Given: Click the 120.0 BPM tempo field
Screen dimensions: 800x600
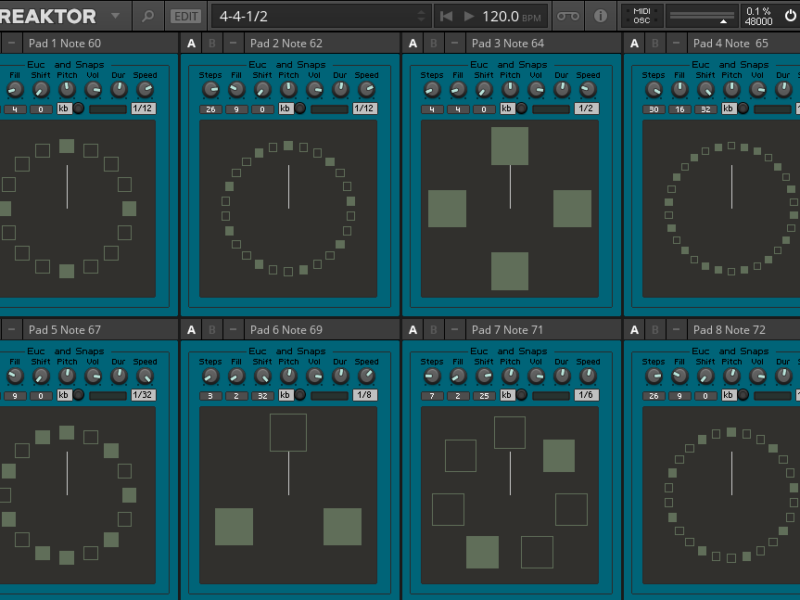Looking at the screenshot, I should (500, 16).
